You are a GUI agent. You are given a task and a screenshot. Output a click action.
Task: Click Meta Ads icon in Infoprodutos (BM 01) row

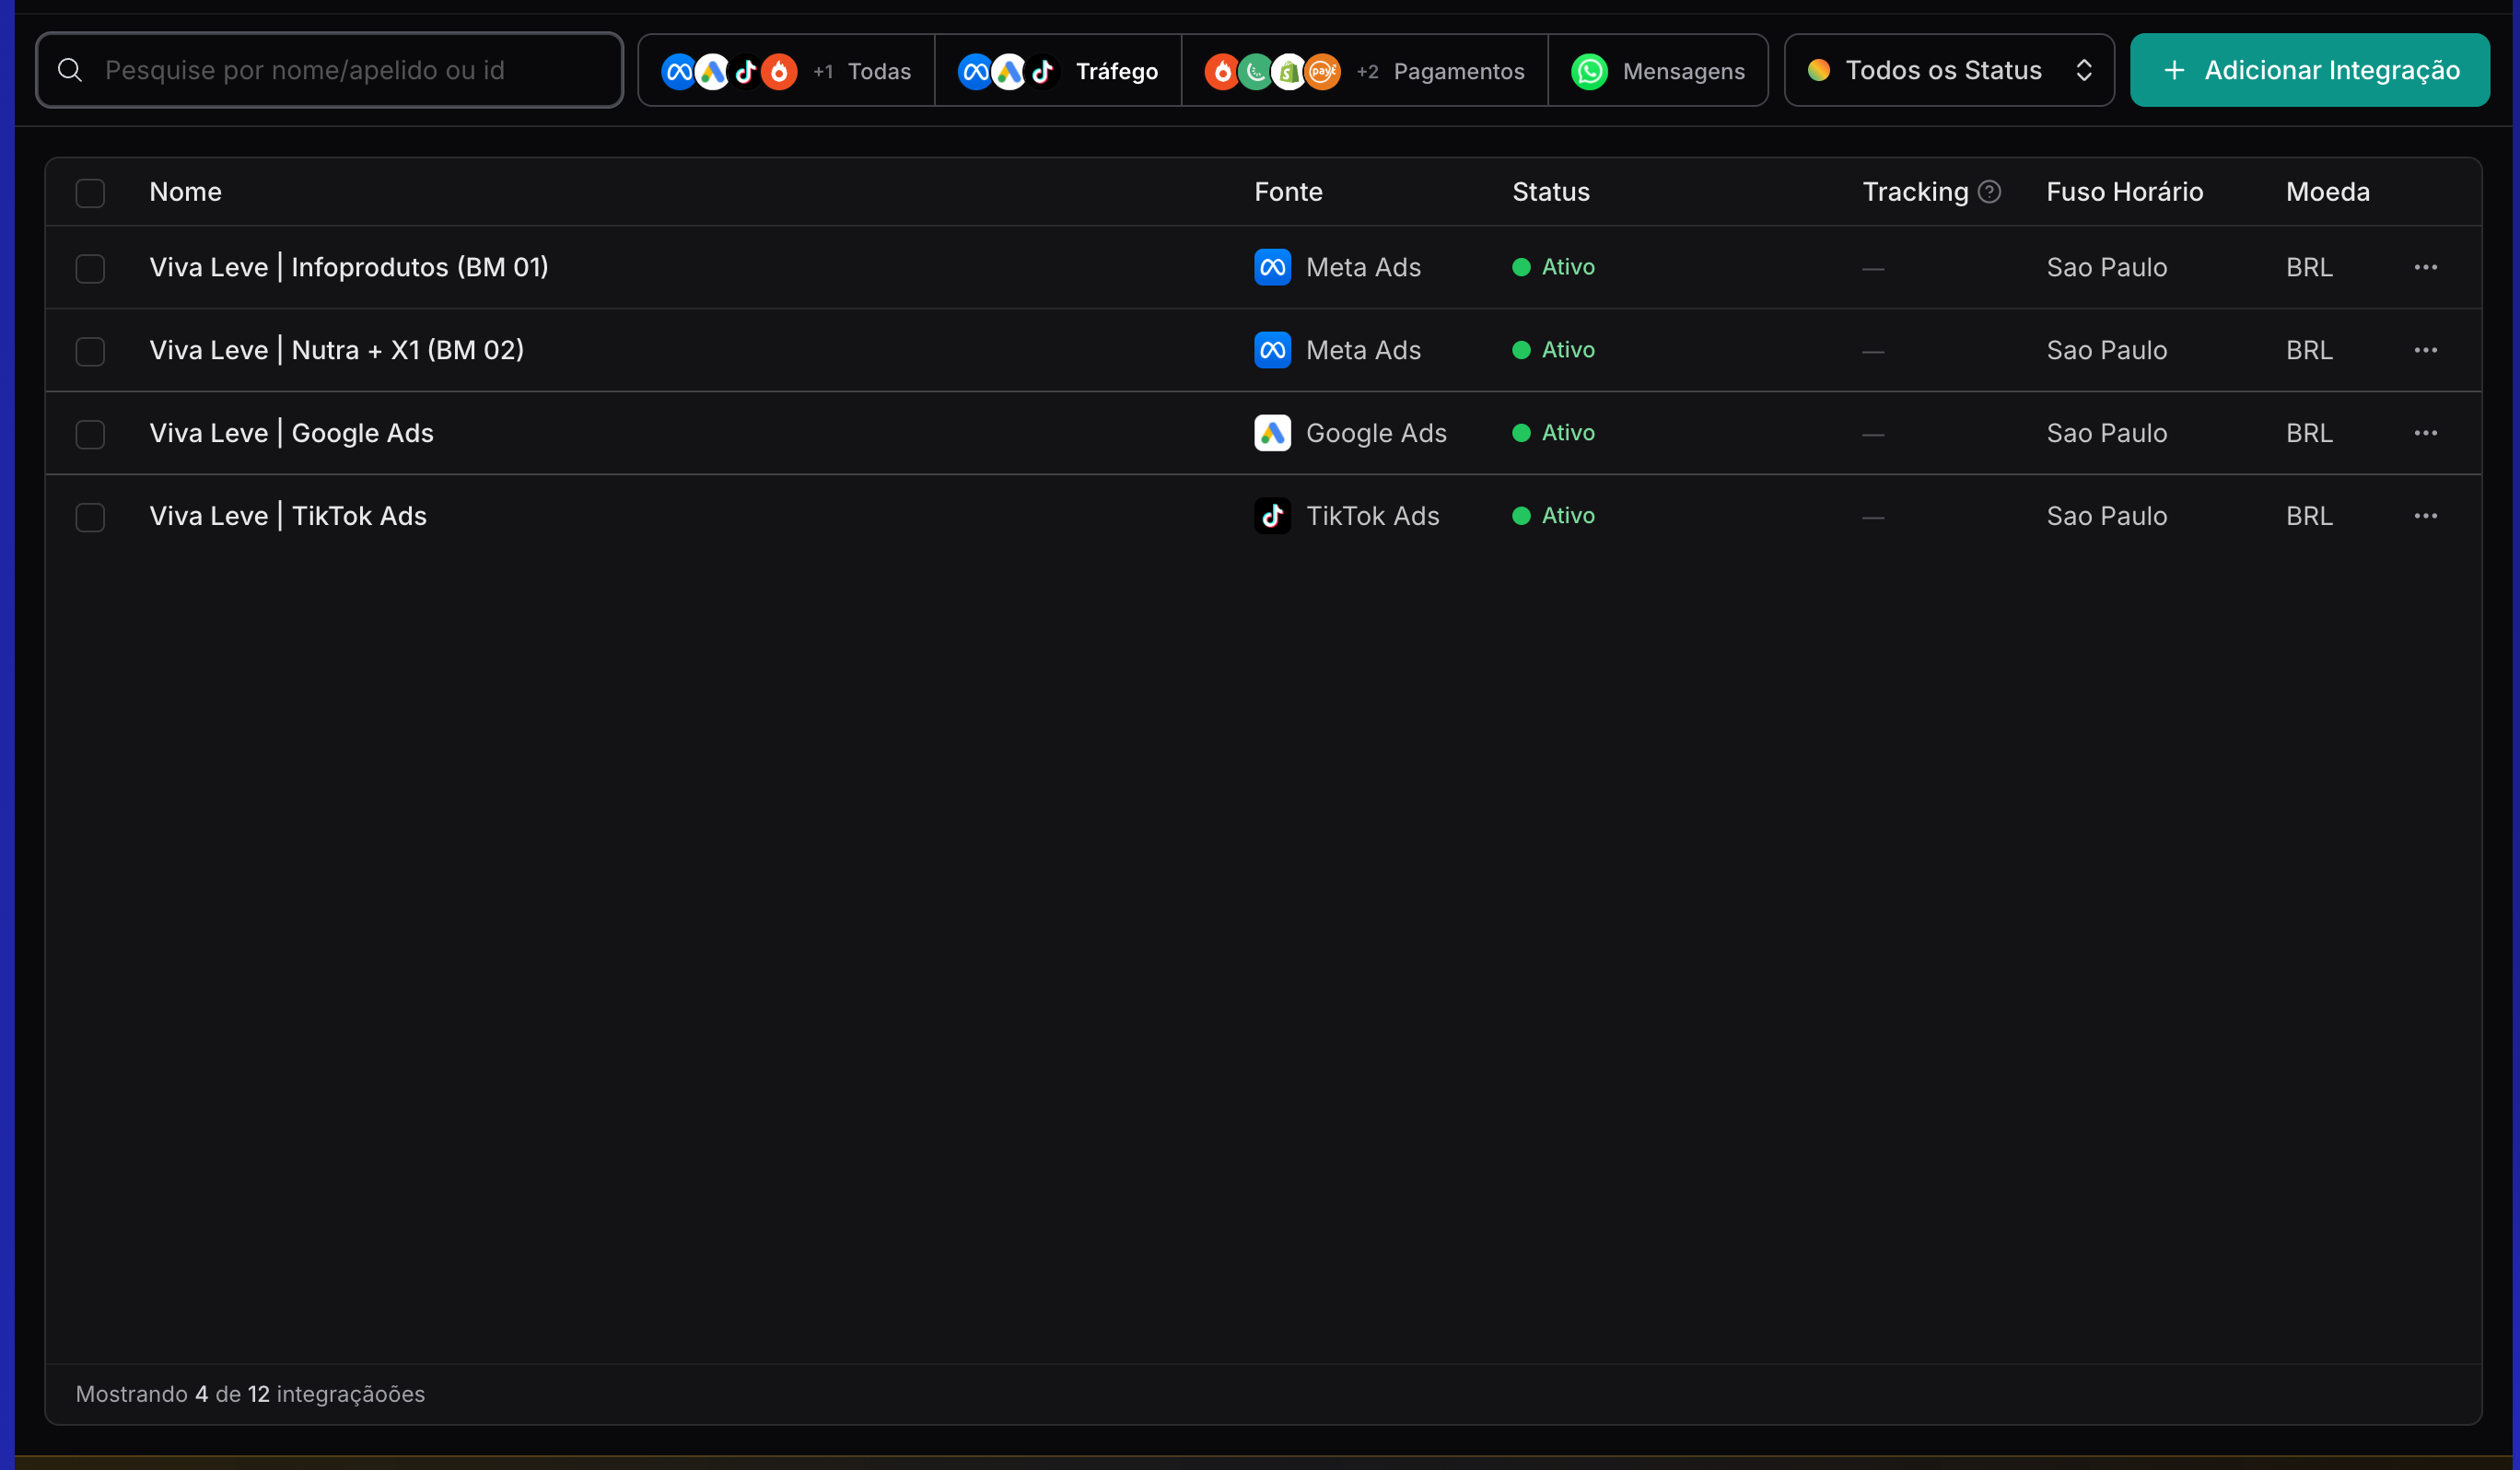pos(1272,267)
